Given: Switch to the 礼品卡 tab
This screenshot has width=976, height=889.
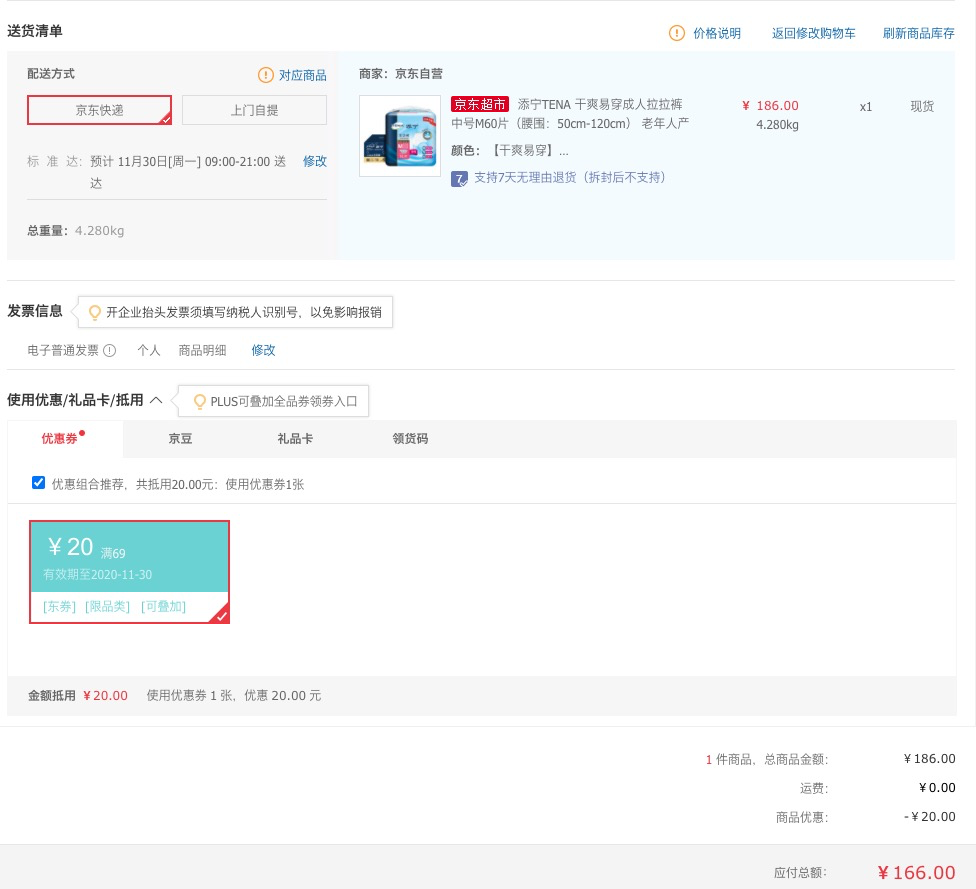Looking at the screenshot, I should pos(295,439).
